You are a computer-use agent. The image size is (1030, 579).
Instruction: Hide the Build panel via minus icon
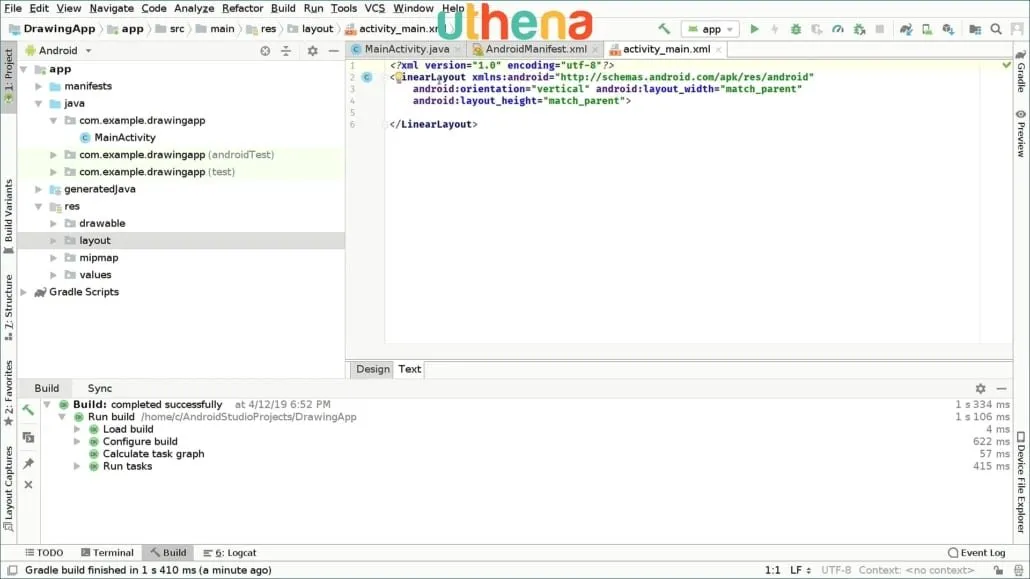click(x=1001, y=388)
